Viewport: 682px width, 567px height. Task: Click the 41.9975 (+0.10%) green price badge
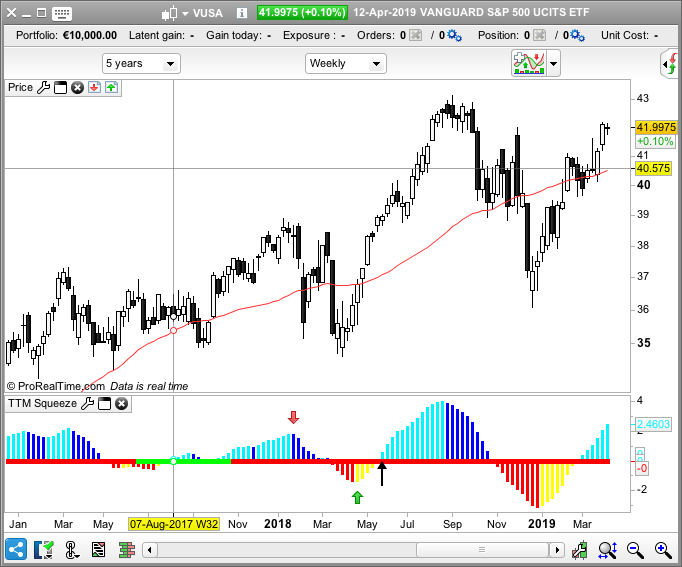coord(302,12)
